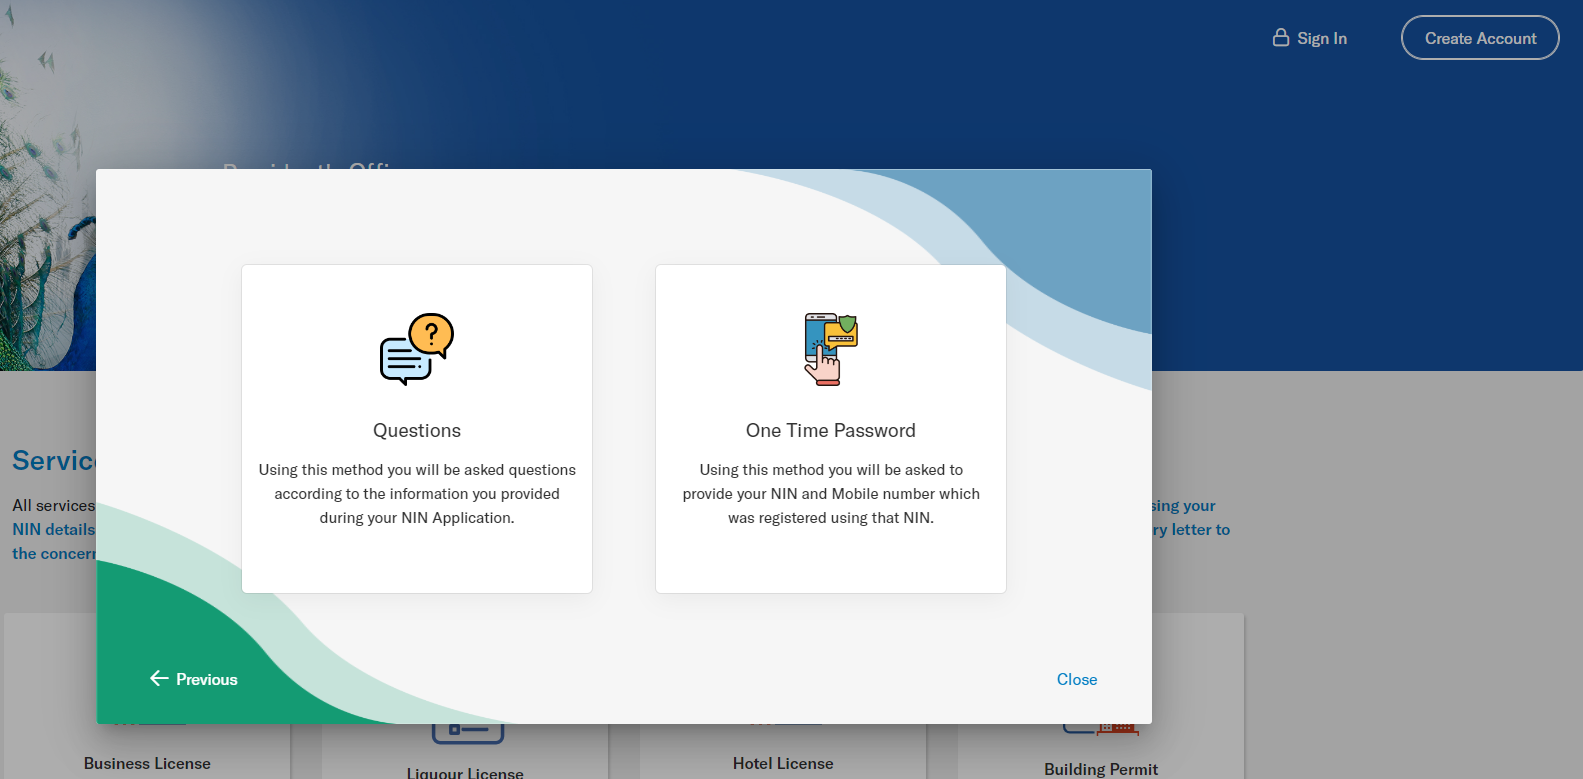Click the One Time Password description text
The width and height of the screenshot is (1583, 779).
click(831, 494)
